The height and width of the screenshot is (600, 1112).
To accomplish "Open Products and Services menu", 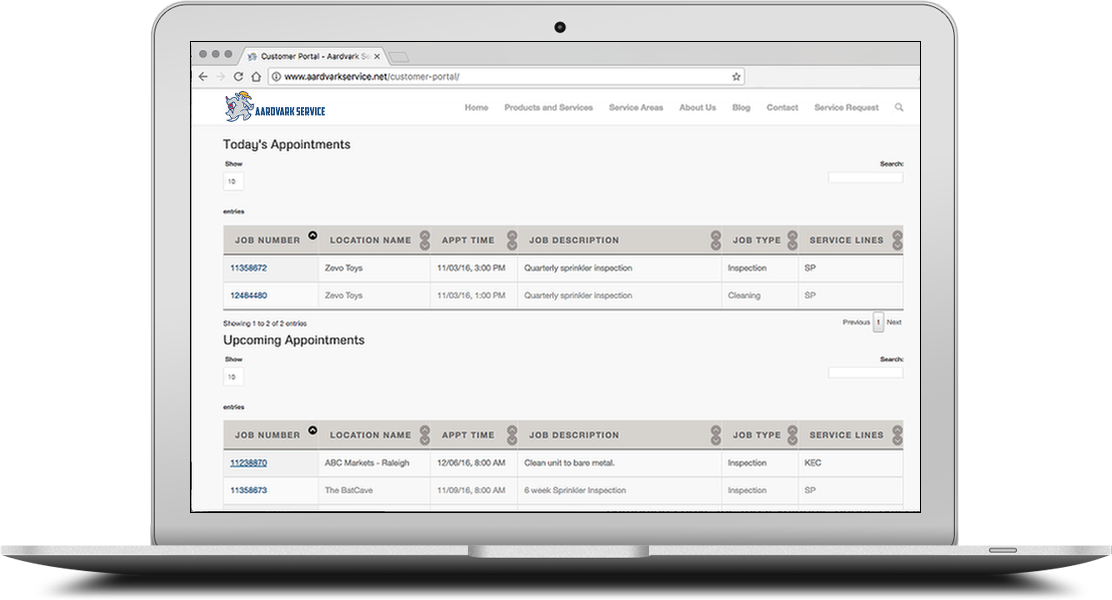I will (x=548, y=108).
